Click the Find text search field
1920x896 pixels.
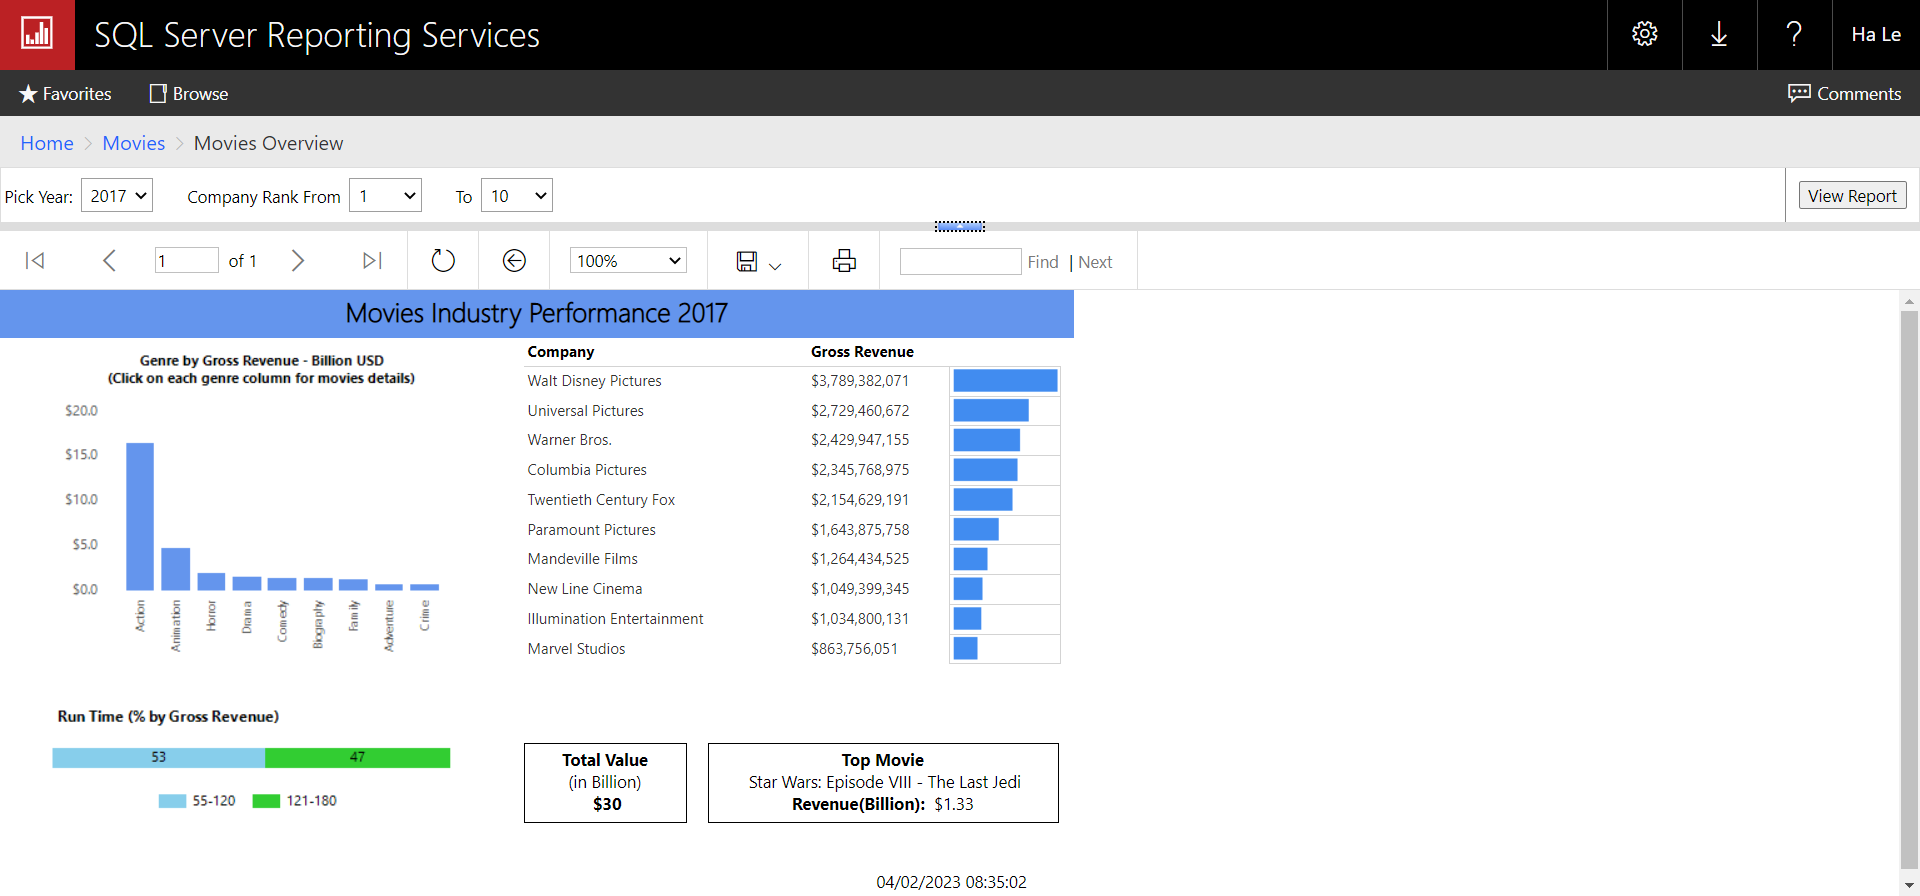960,262
